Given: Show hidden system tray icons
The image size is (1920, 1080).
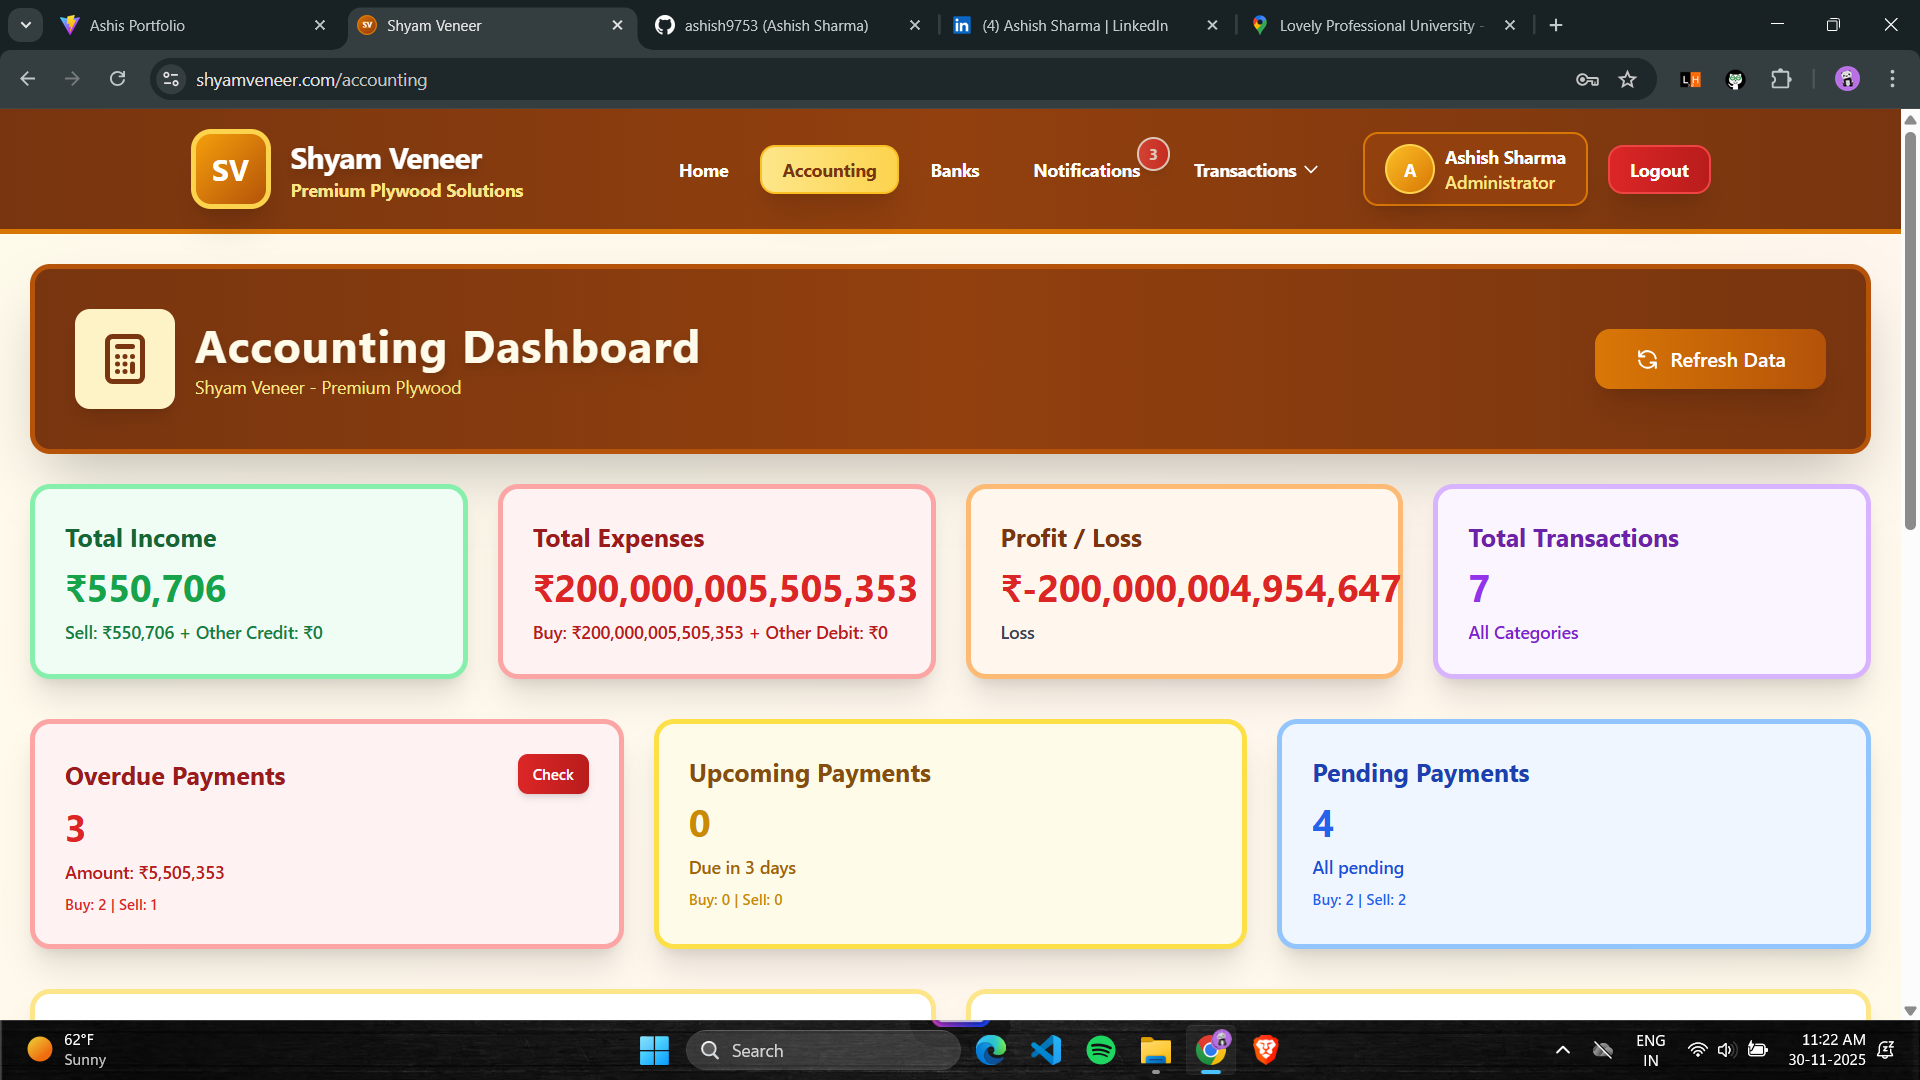Looking at the screenshot, I should [1563, 1050].
